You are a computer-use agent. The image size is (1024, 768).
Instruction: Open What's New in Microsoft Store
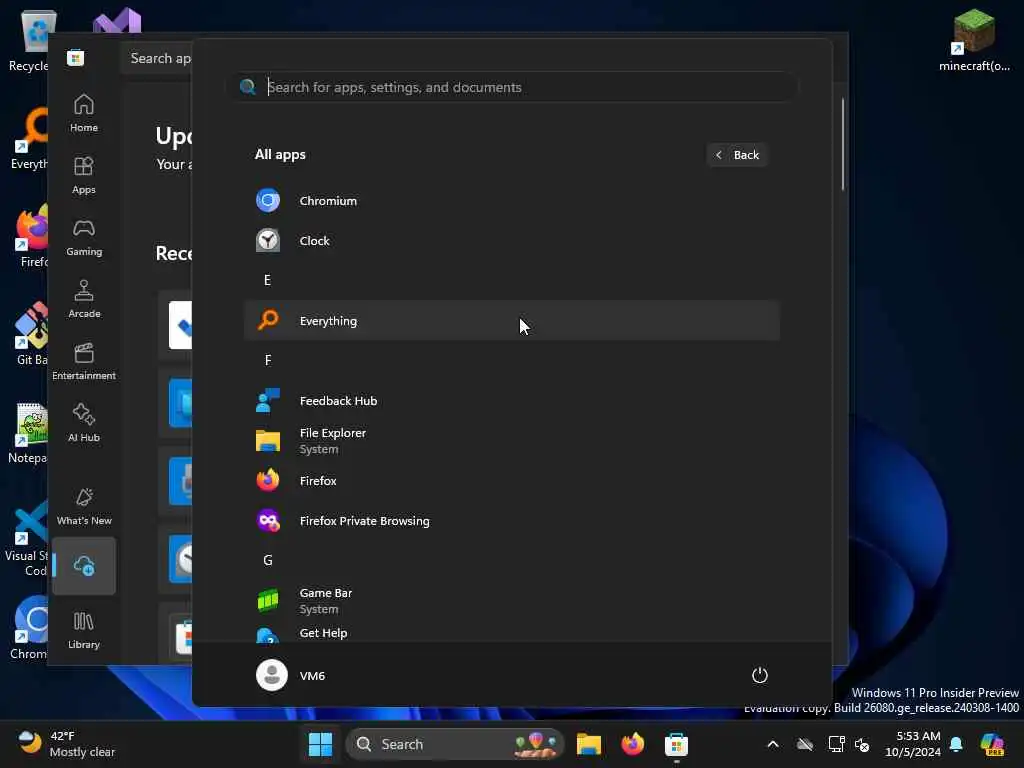click(84, 506)
